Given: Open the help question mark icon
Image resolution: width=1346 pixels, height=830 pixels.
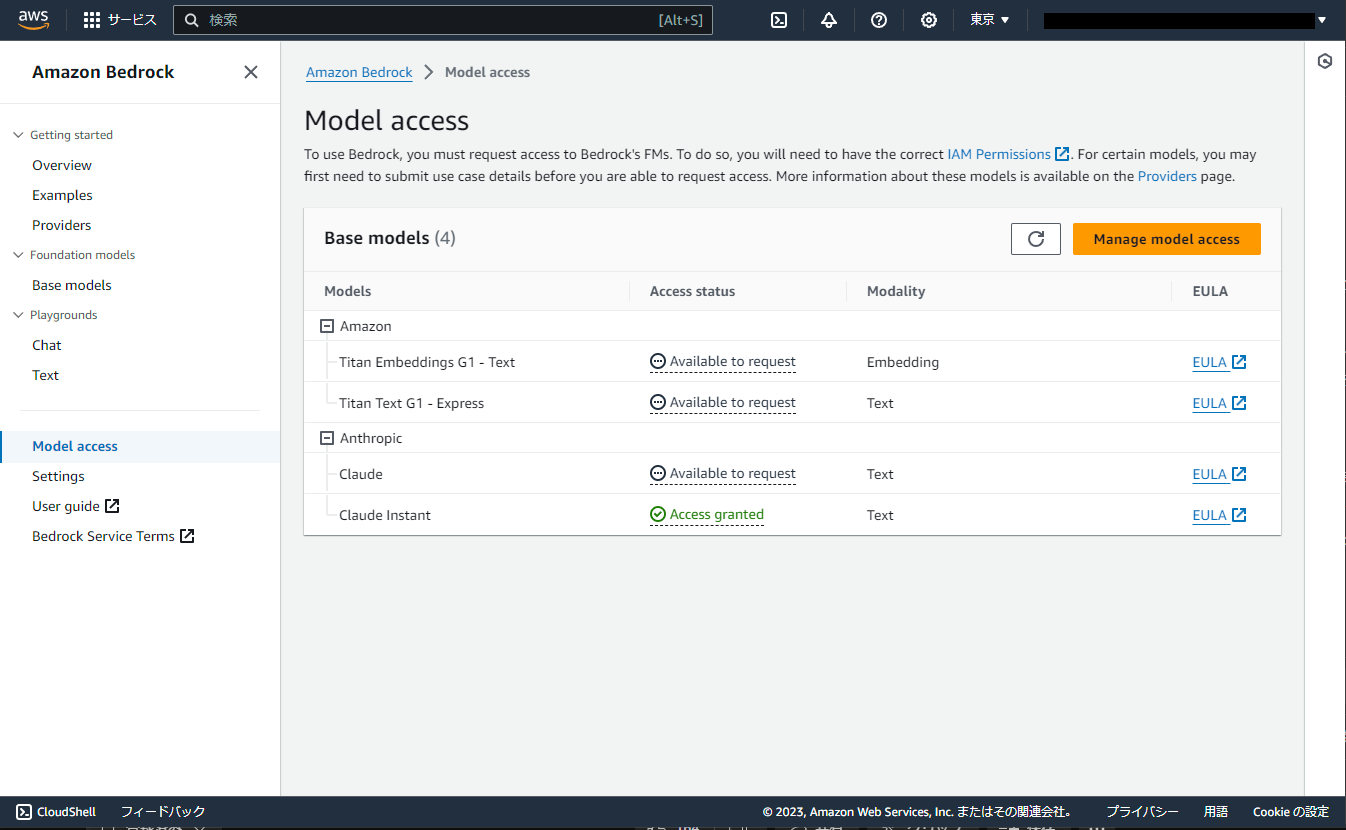Looking at the screenshot, I should click(x=879, y=20).
